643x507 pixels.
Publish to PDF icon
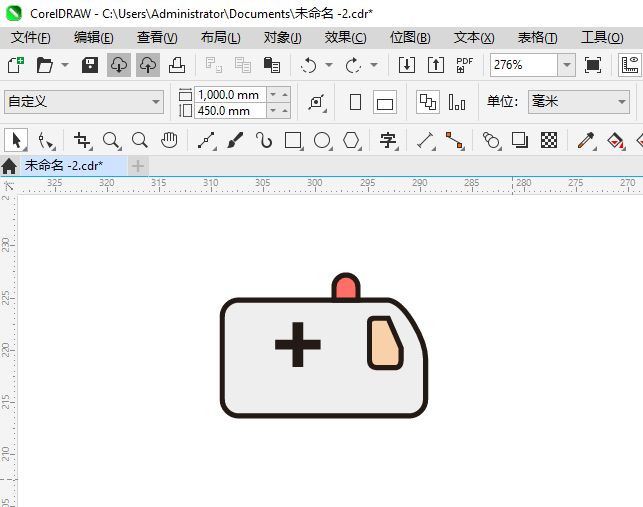pyautogui.click(x=465, y=65)
